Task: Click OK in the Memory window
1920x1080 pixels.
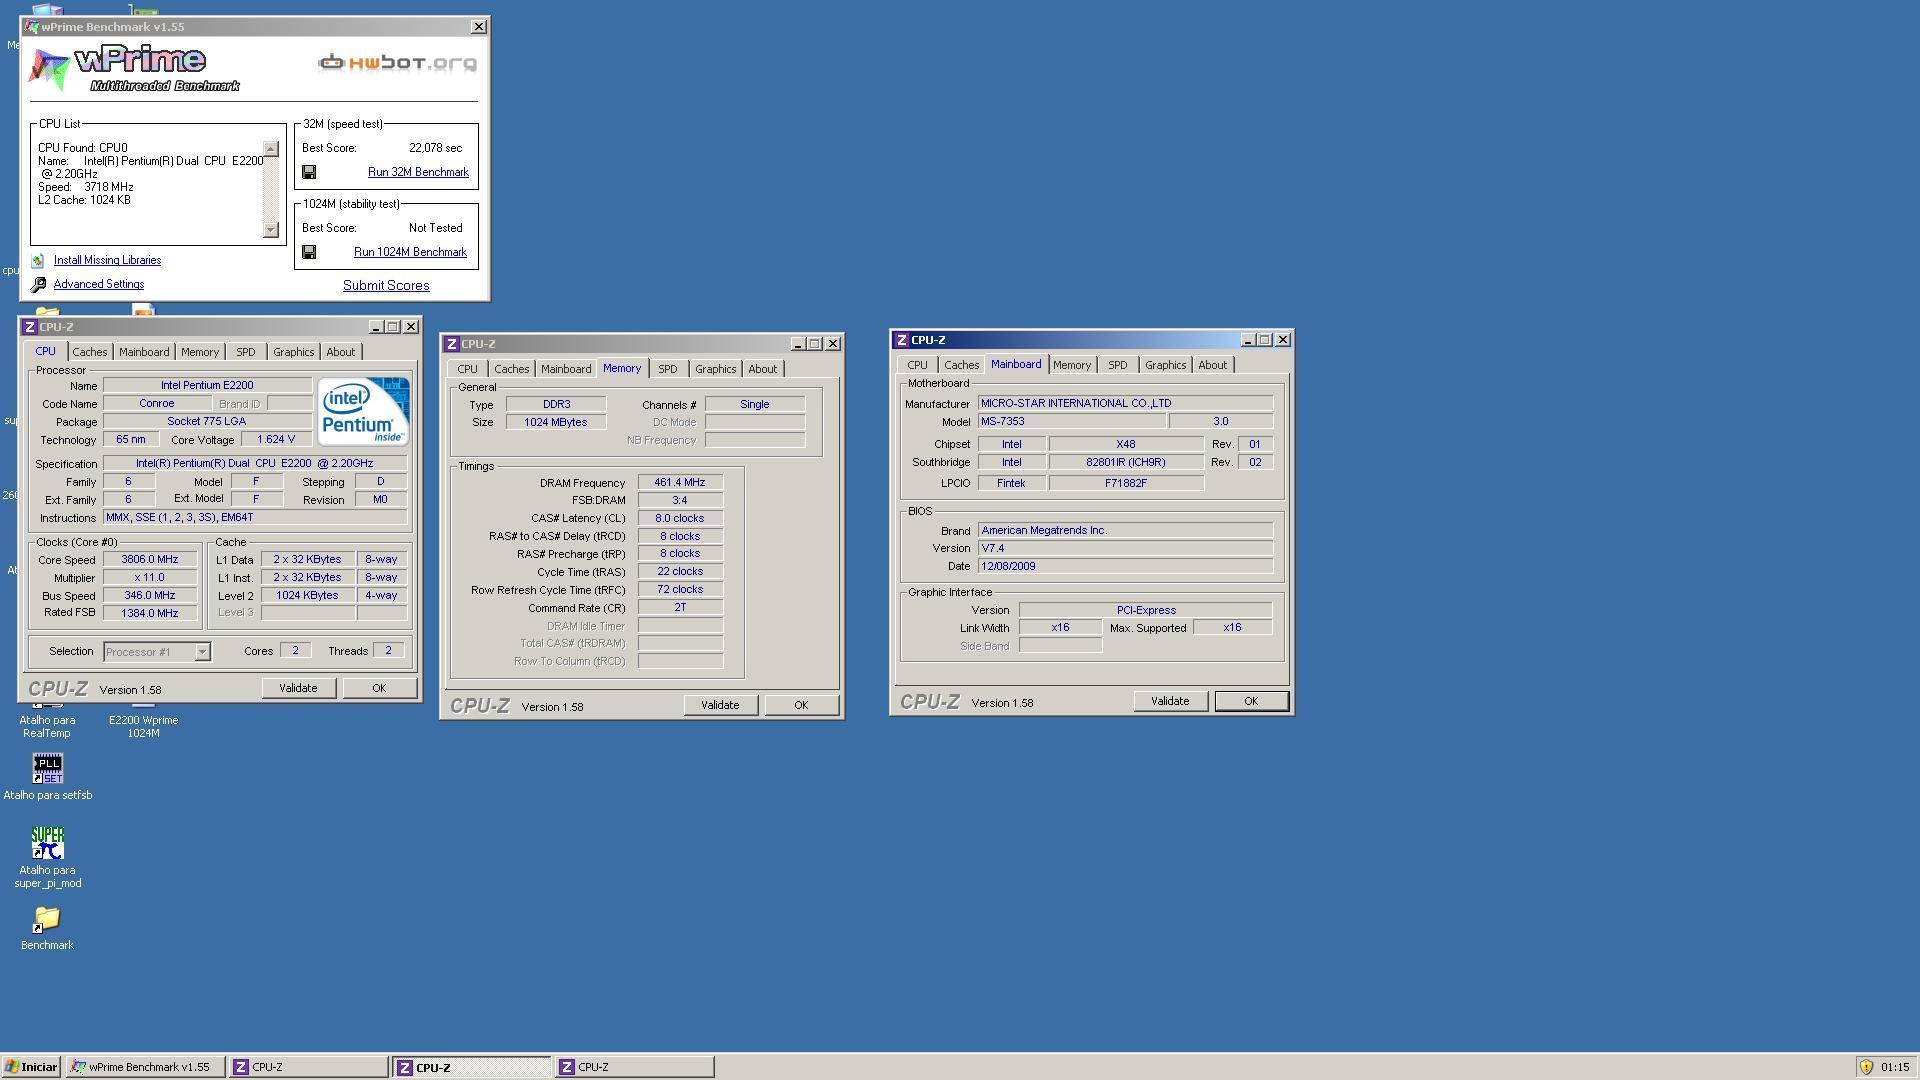Action: click(x=801, y=705)
